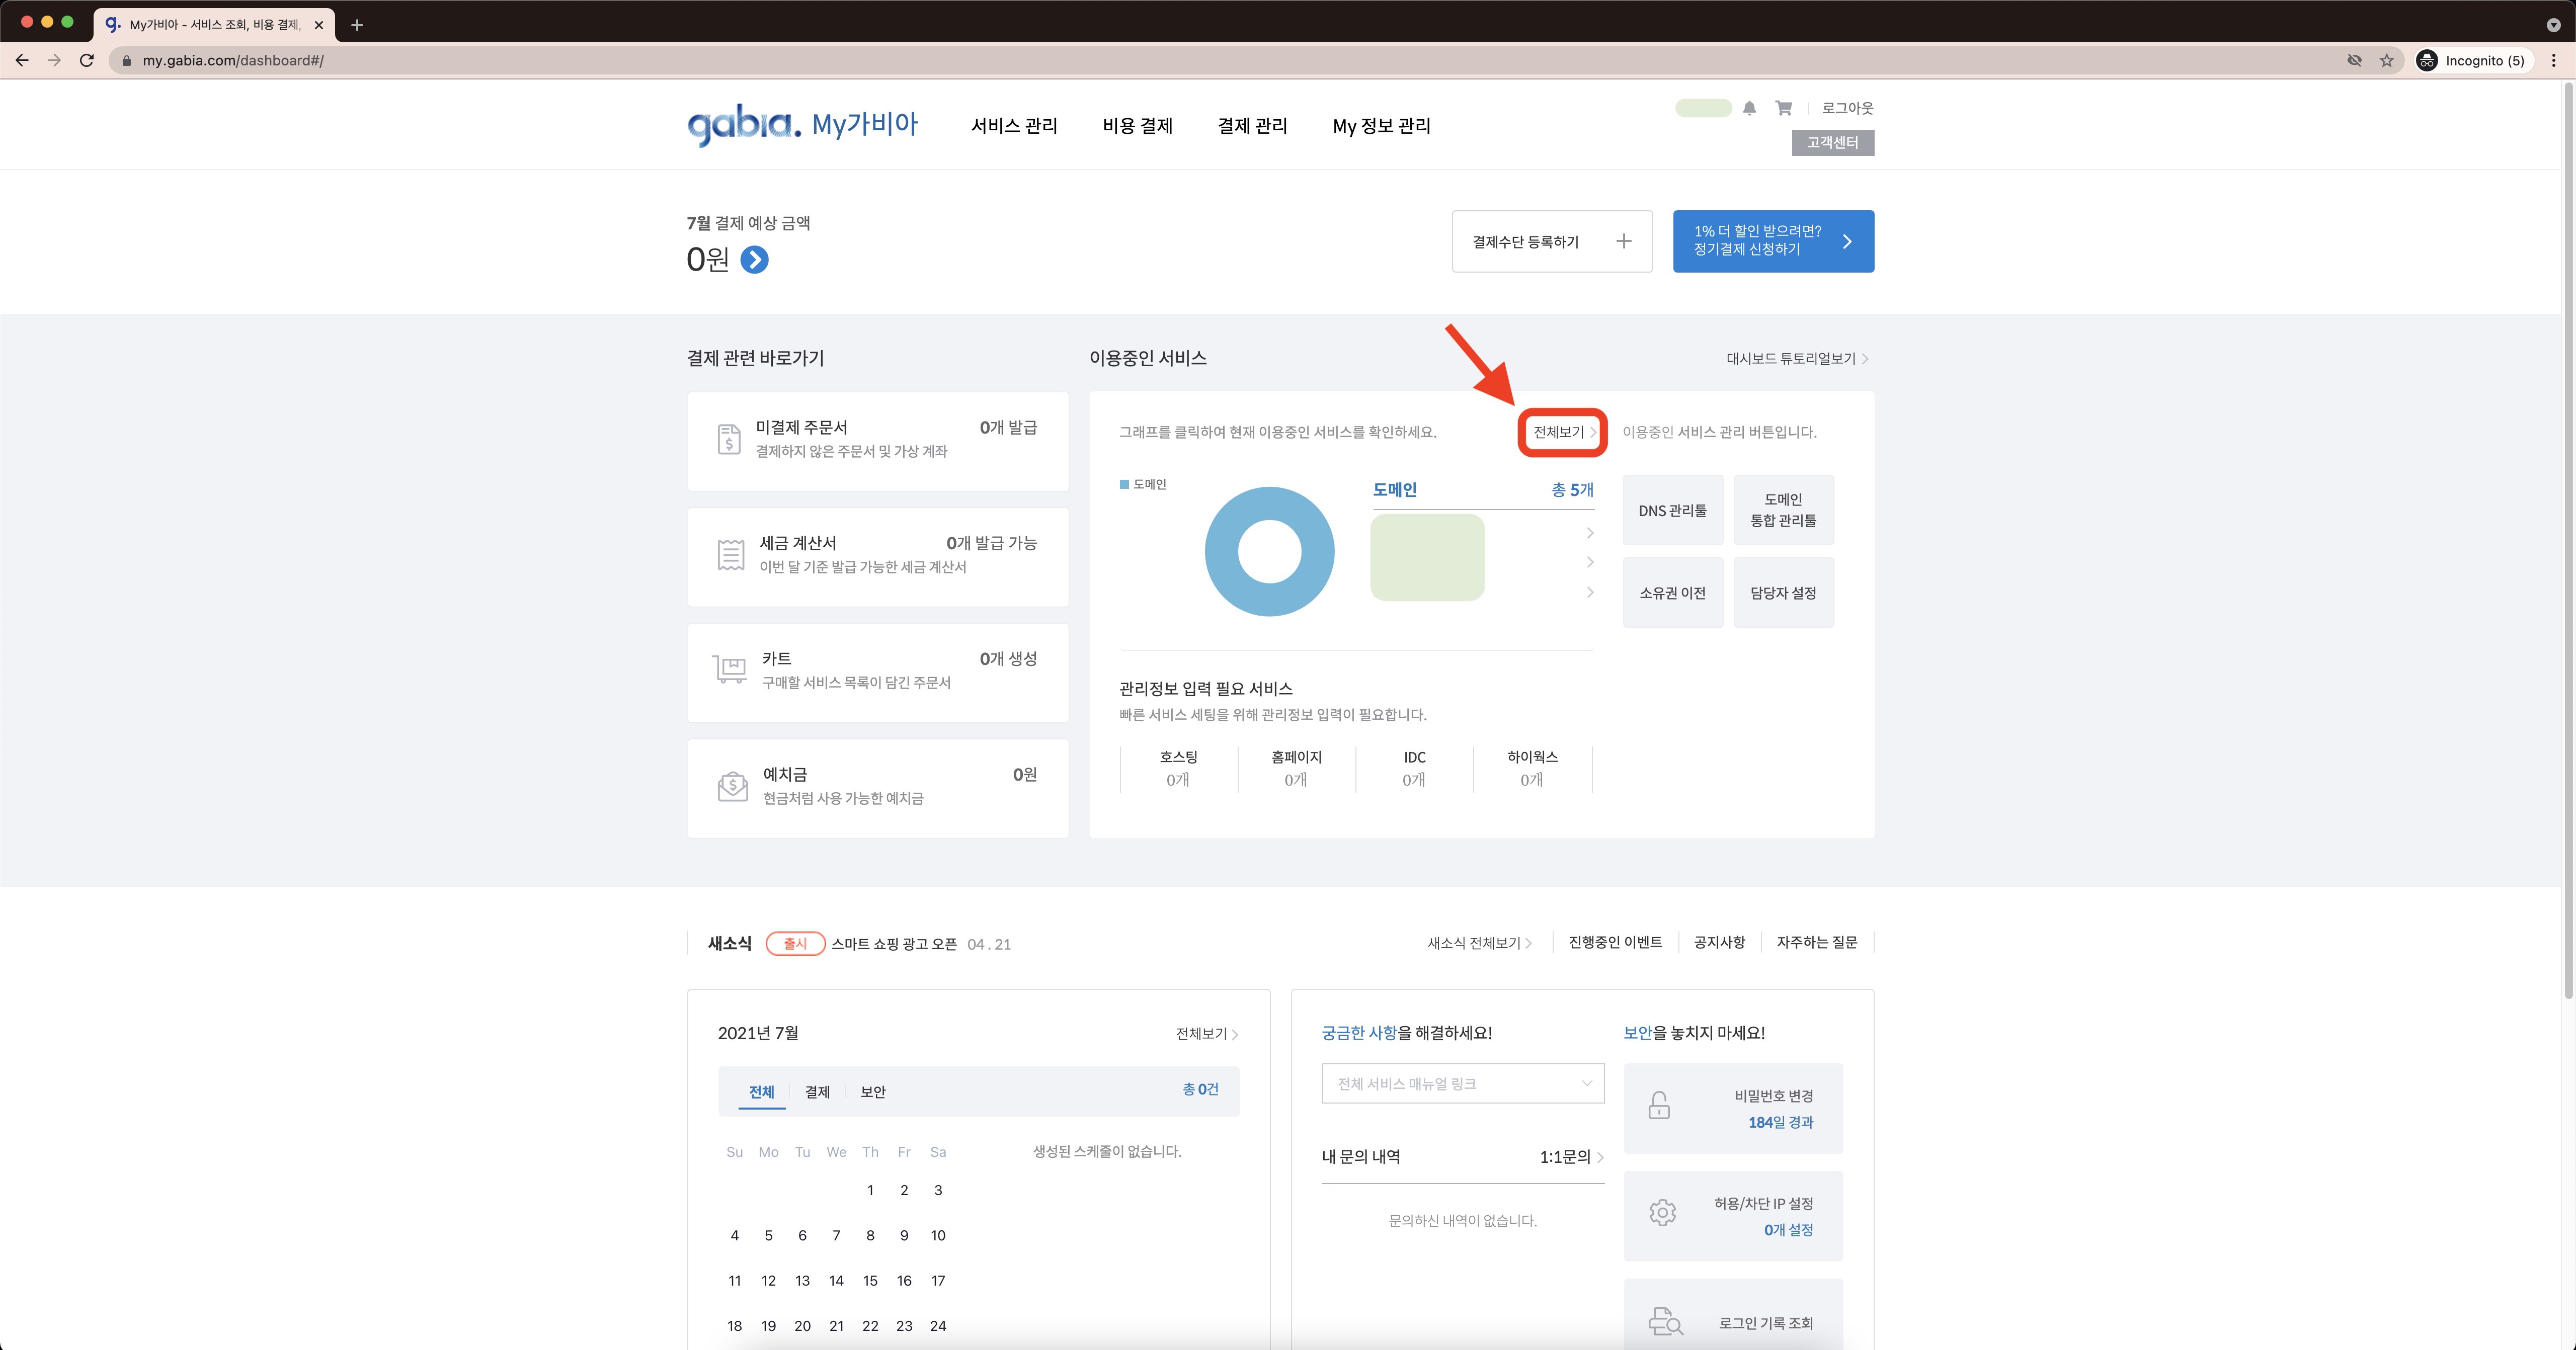Click the 비밀번호 변경 lock icon
This screenshot has height=1350, width=2576.
(x=1659, y=1106)
